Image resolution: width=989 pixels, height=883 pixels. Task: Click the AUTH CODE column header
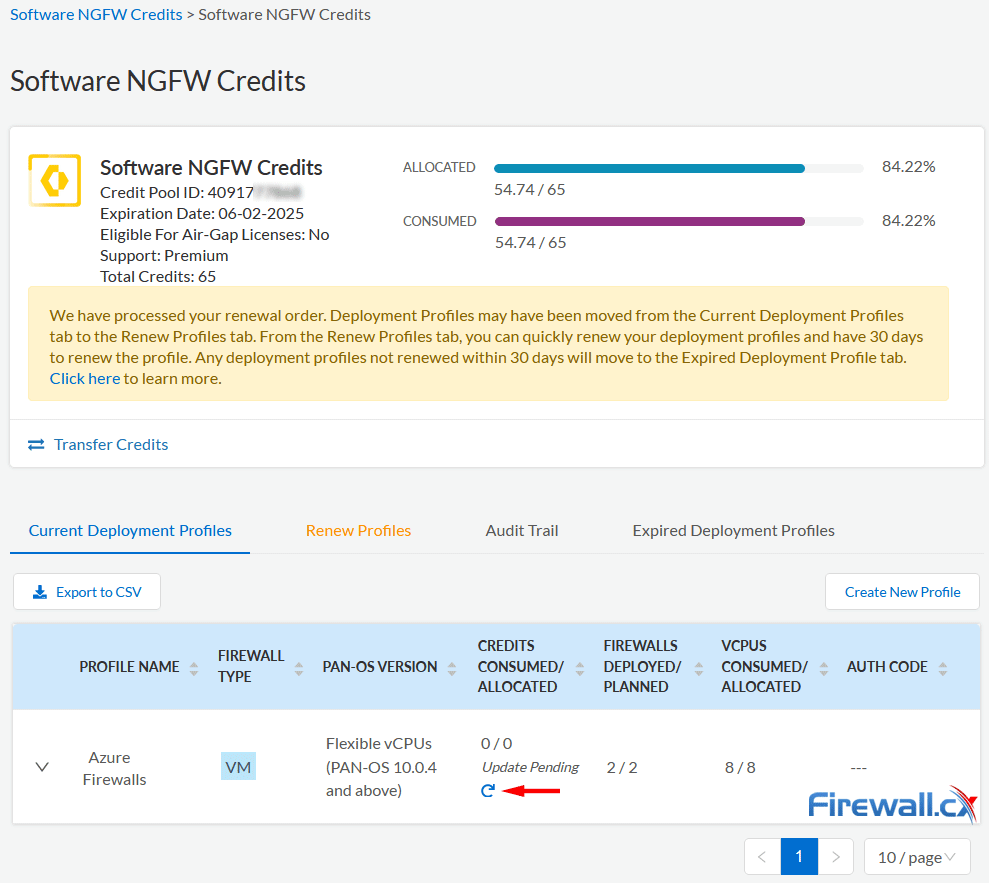[887, 667]
